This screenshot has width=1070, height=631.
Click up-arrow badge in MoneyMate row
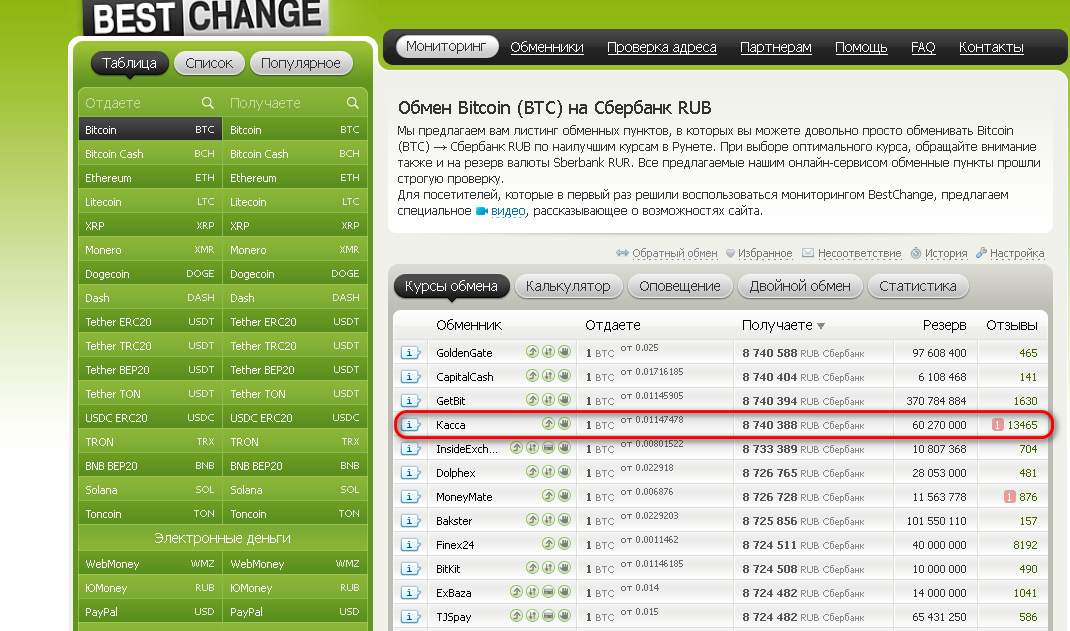(548, 496)
